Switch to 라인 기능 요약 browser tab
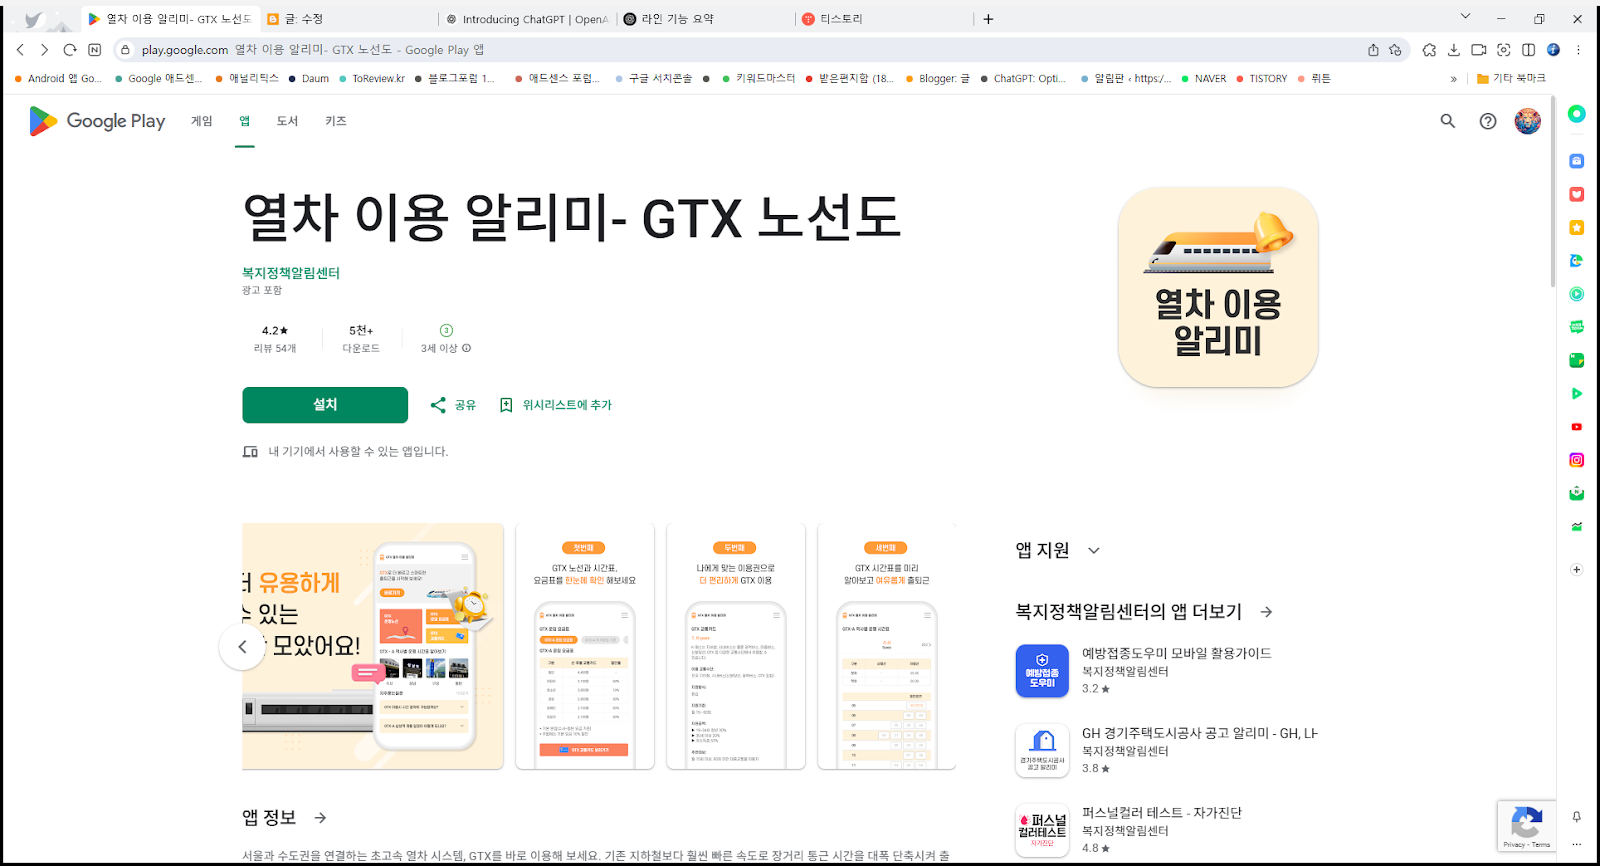This screenshot has height=866, width=1600. [705, 19]
